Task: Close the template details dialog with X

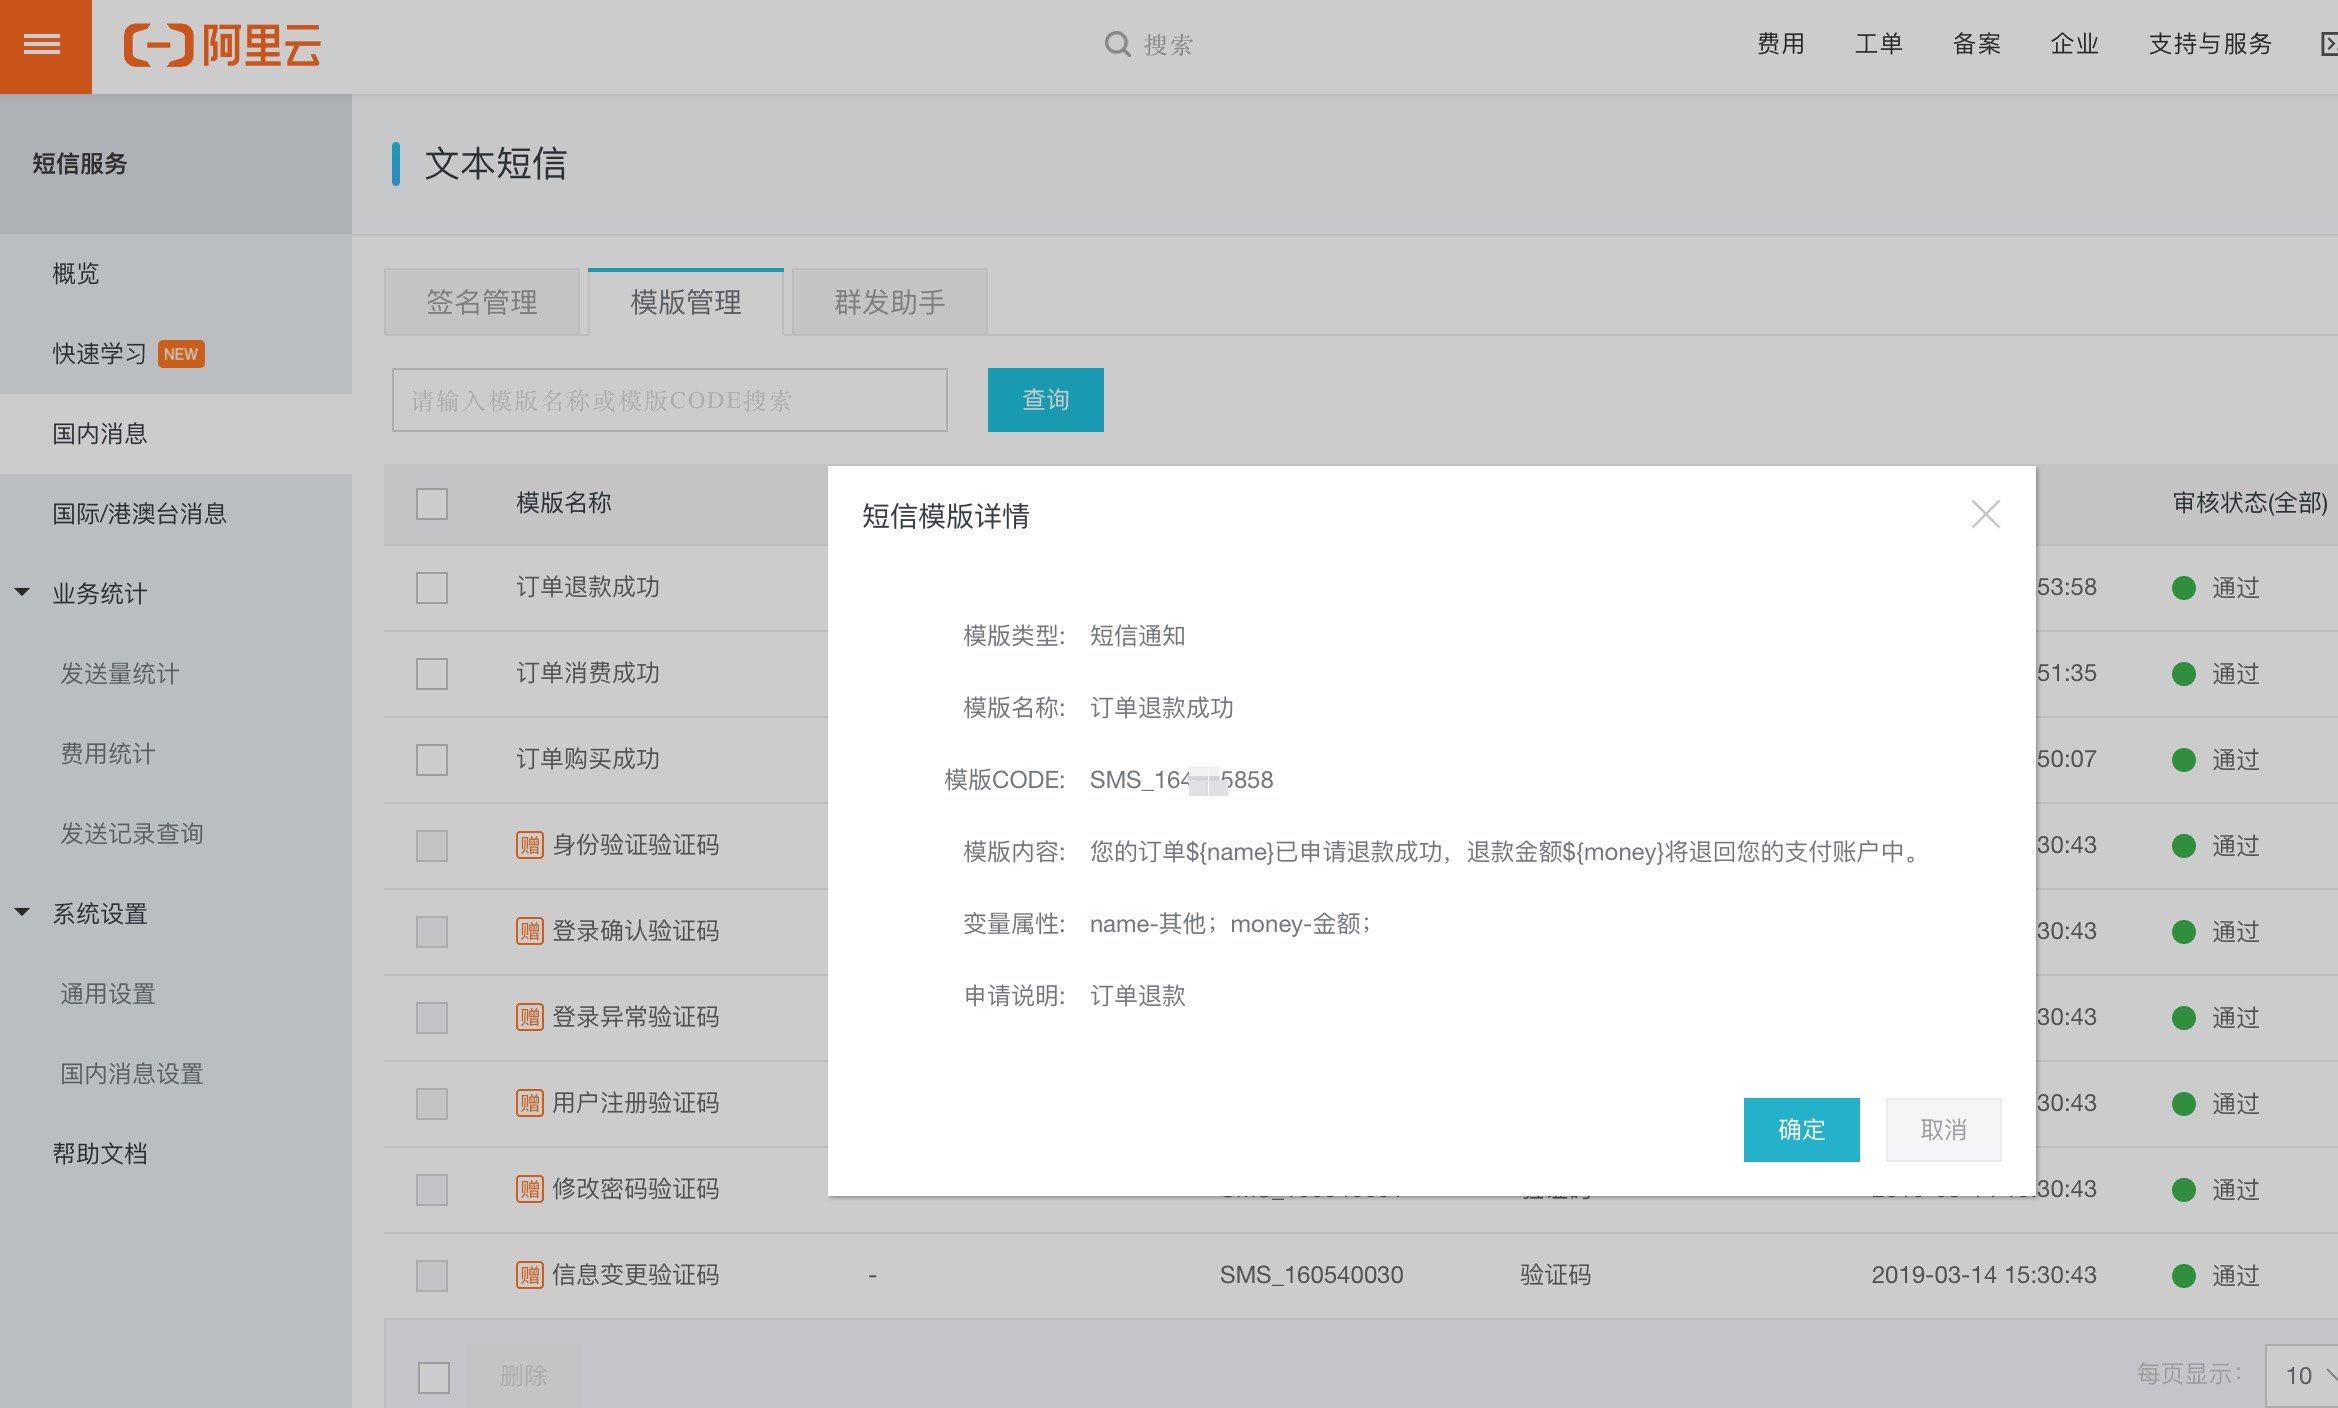Action: (x=1985, y=514)
